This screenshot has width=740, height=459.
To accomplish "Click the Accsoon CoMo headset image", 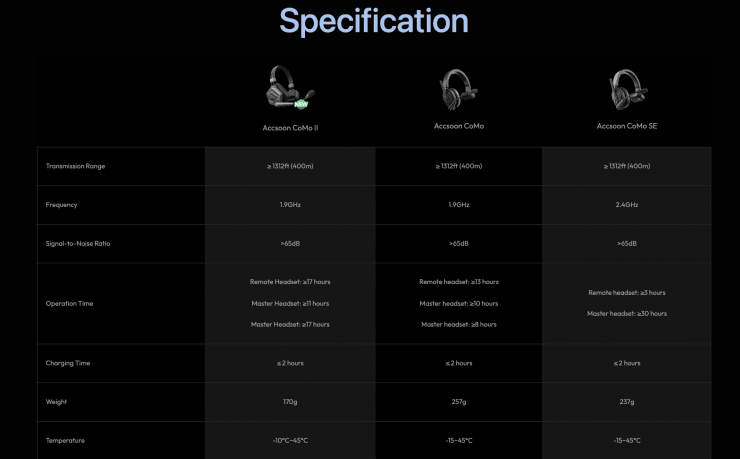I will (458, 89).
